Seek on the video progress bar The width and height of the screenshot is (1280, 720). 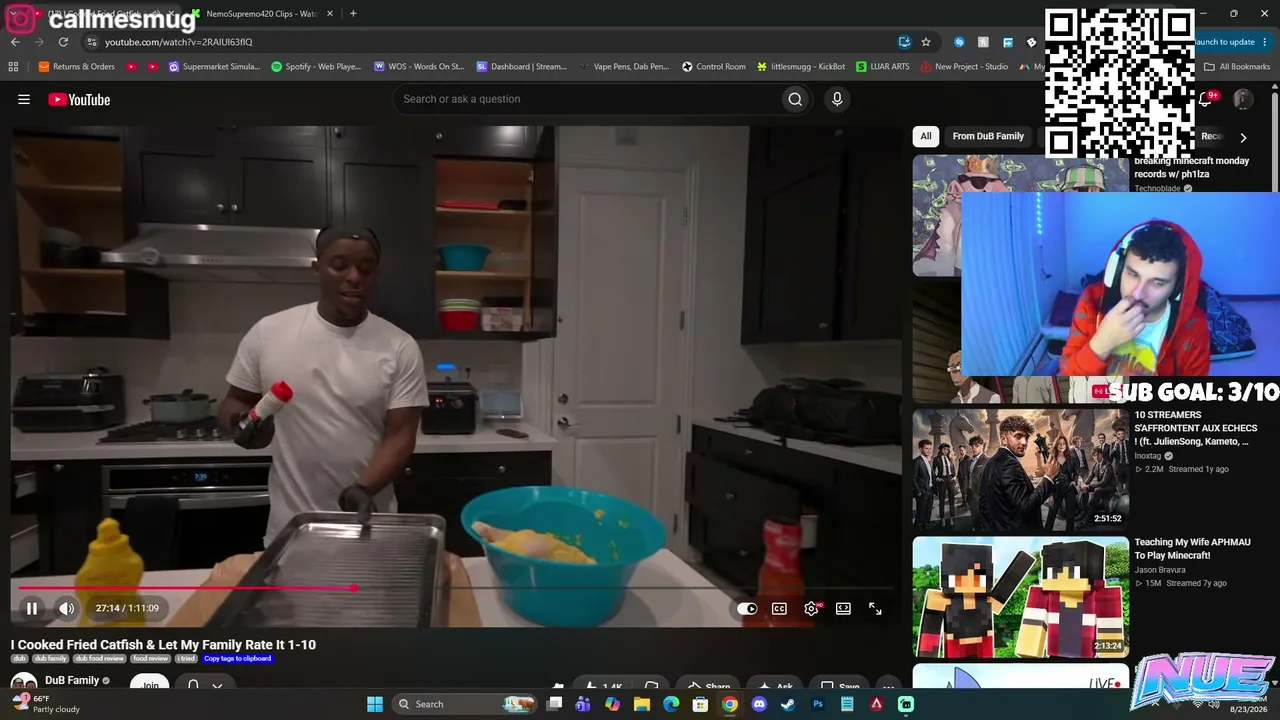click(456, 588)
